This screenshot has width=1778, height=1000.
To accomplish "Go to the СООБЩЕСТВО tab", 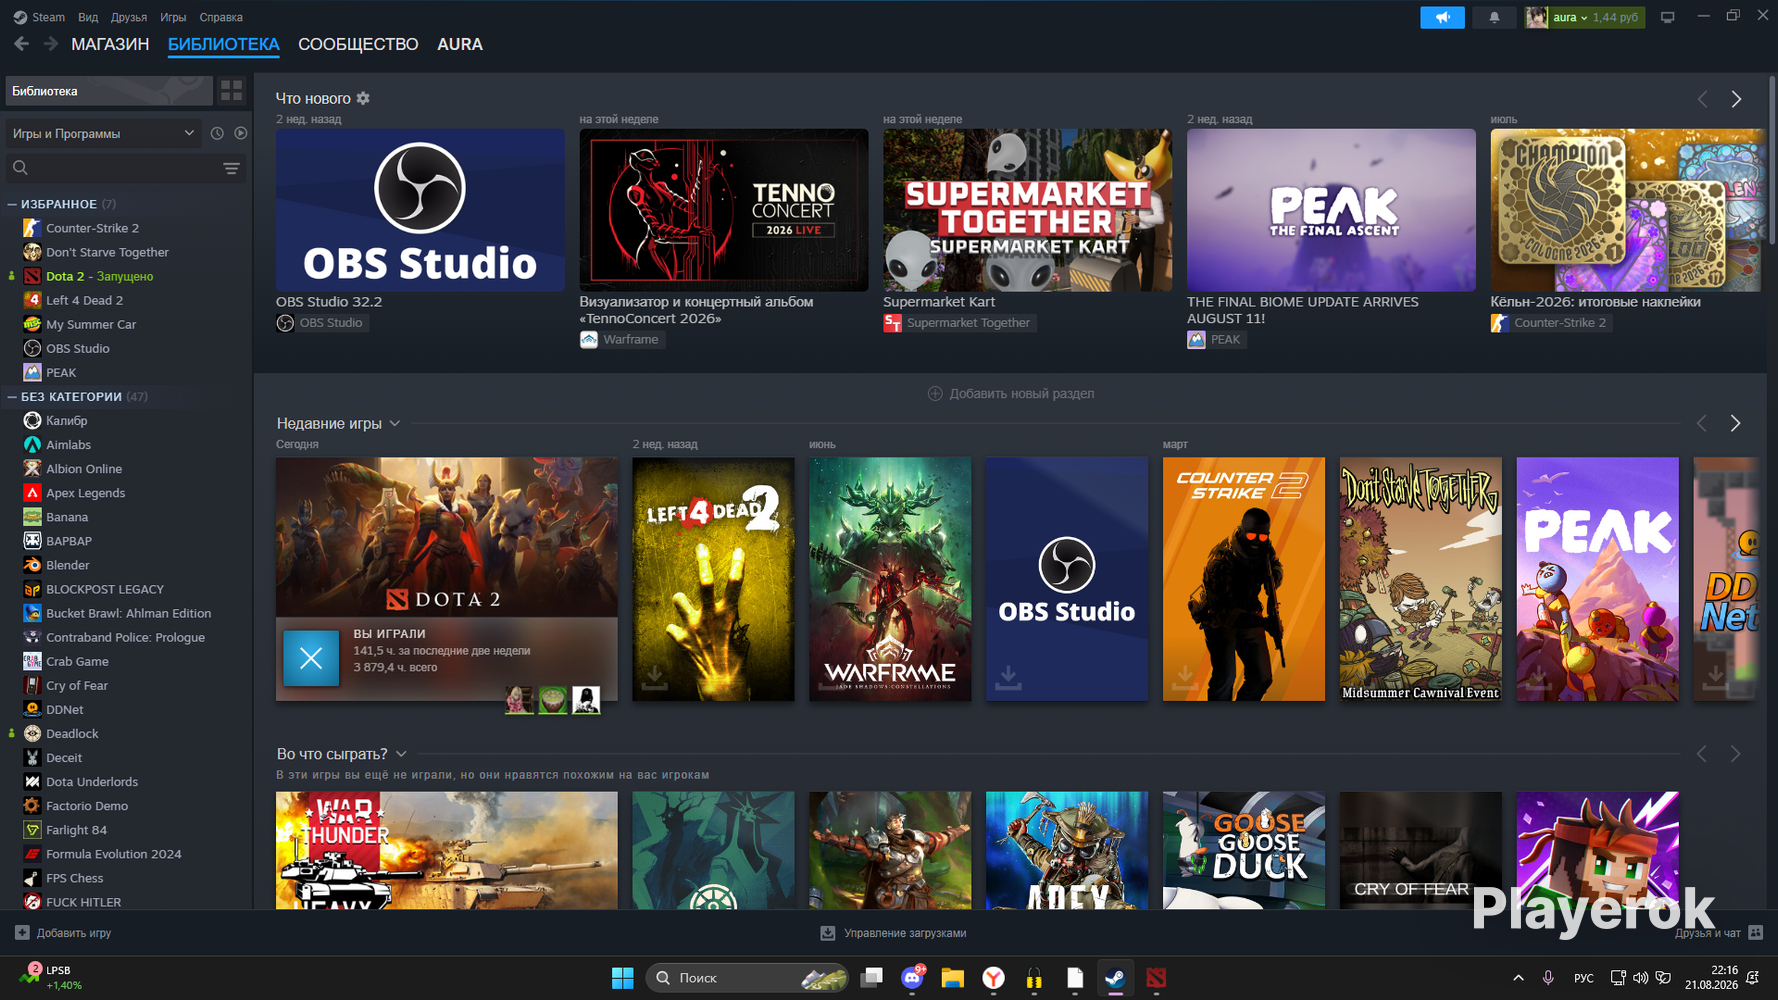I will [358, 44].
